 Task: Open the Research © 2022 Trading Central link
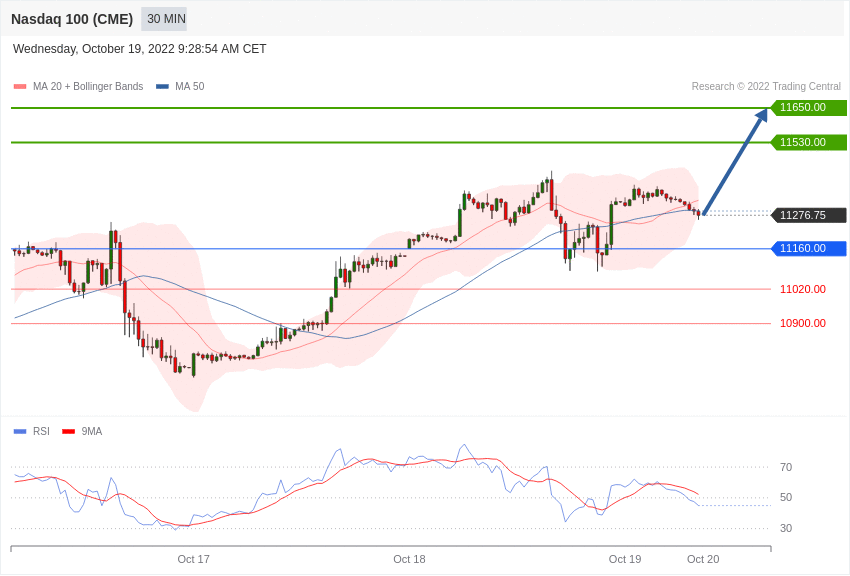[766, 87]
